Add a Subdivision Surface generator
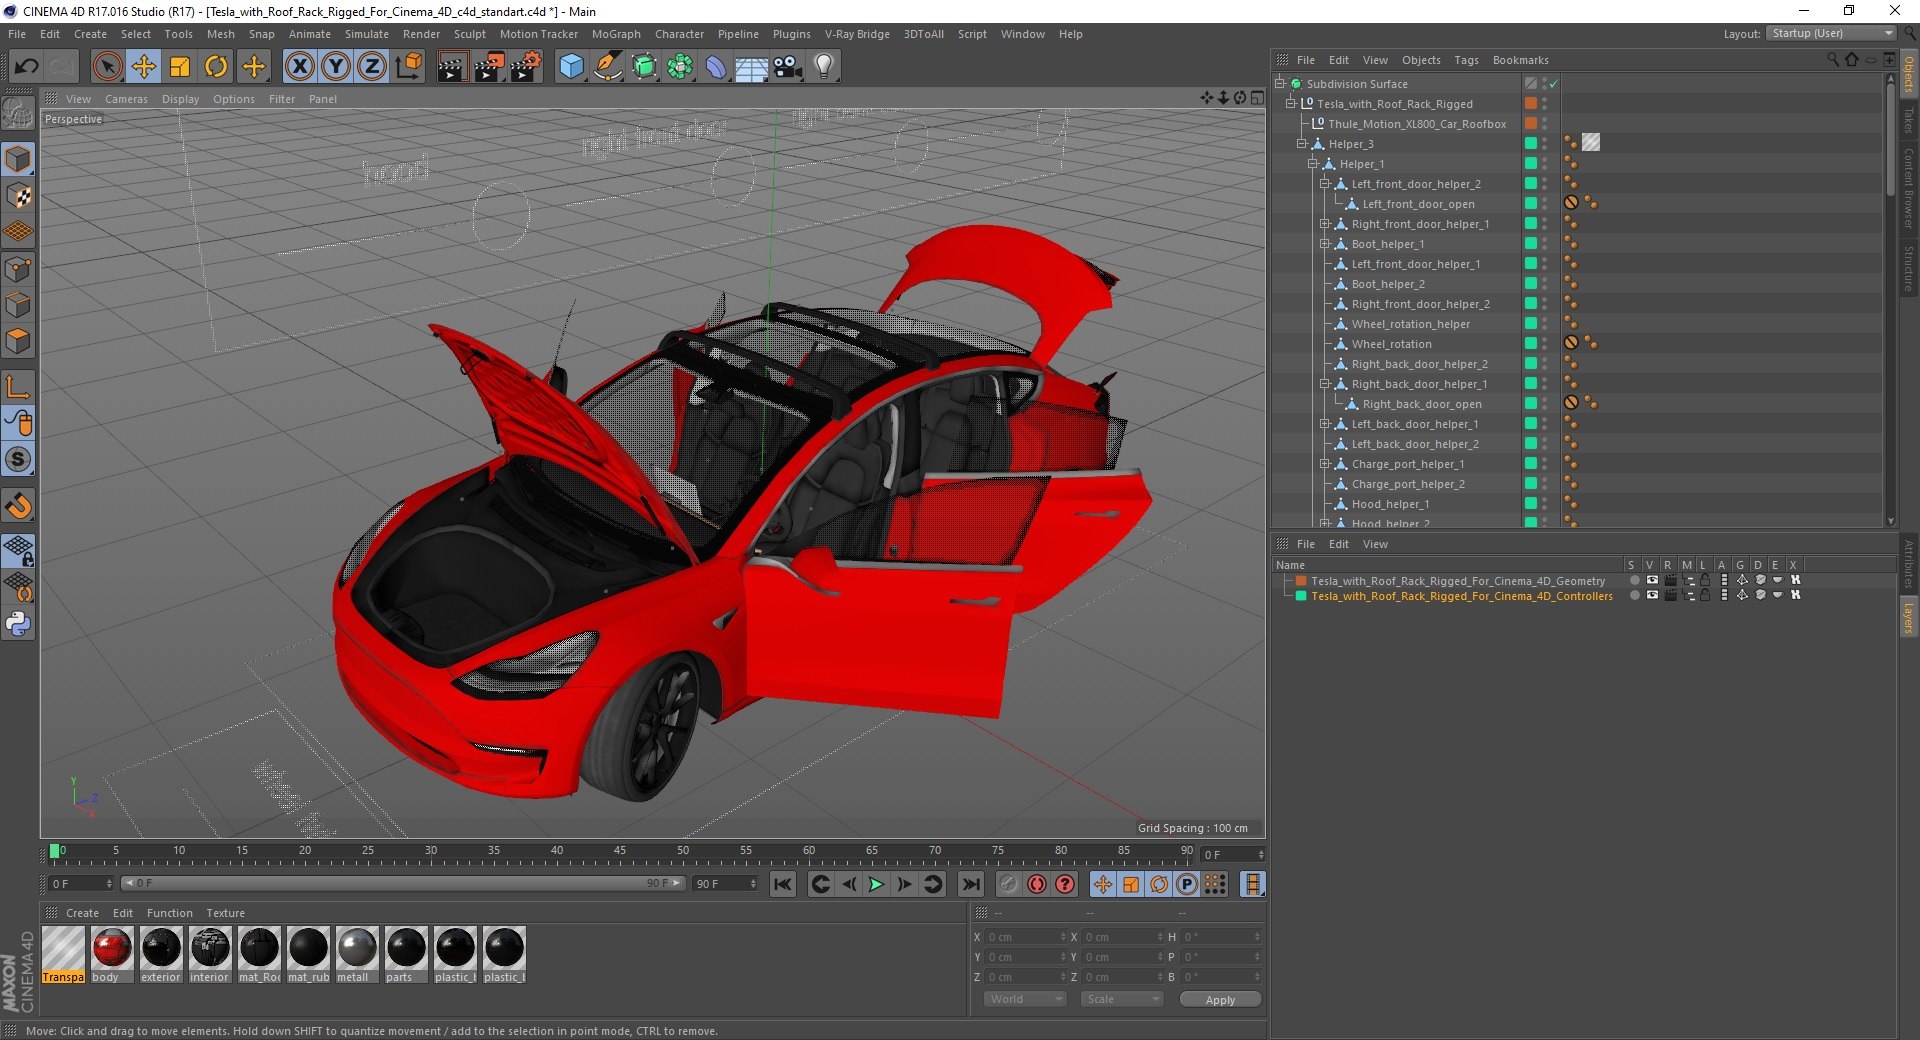This screenshot has width=1920, height=1040. pyautogui.click(x=644, y=67)
